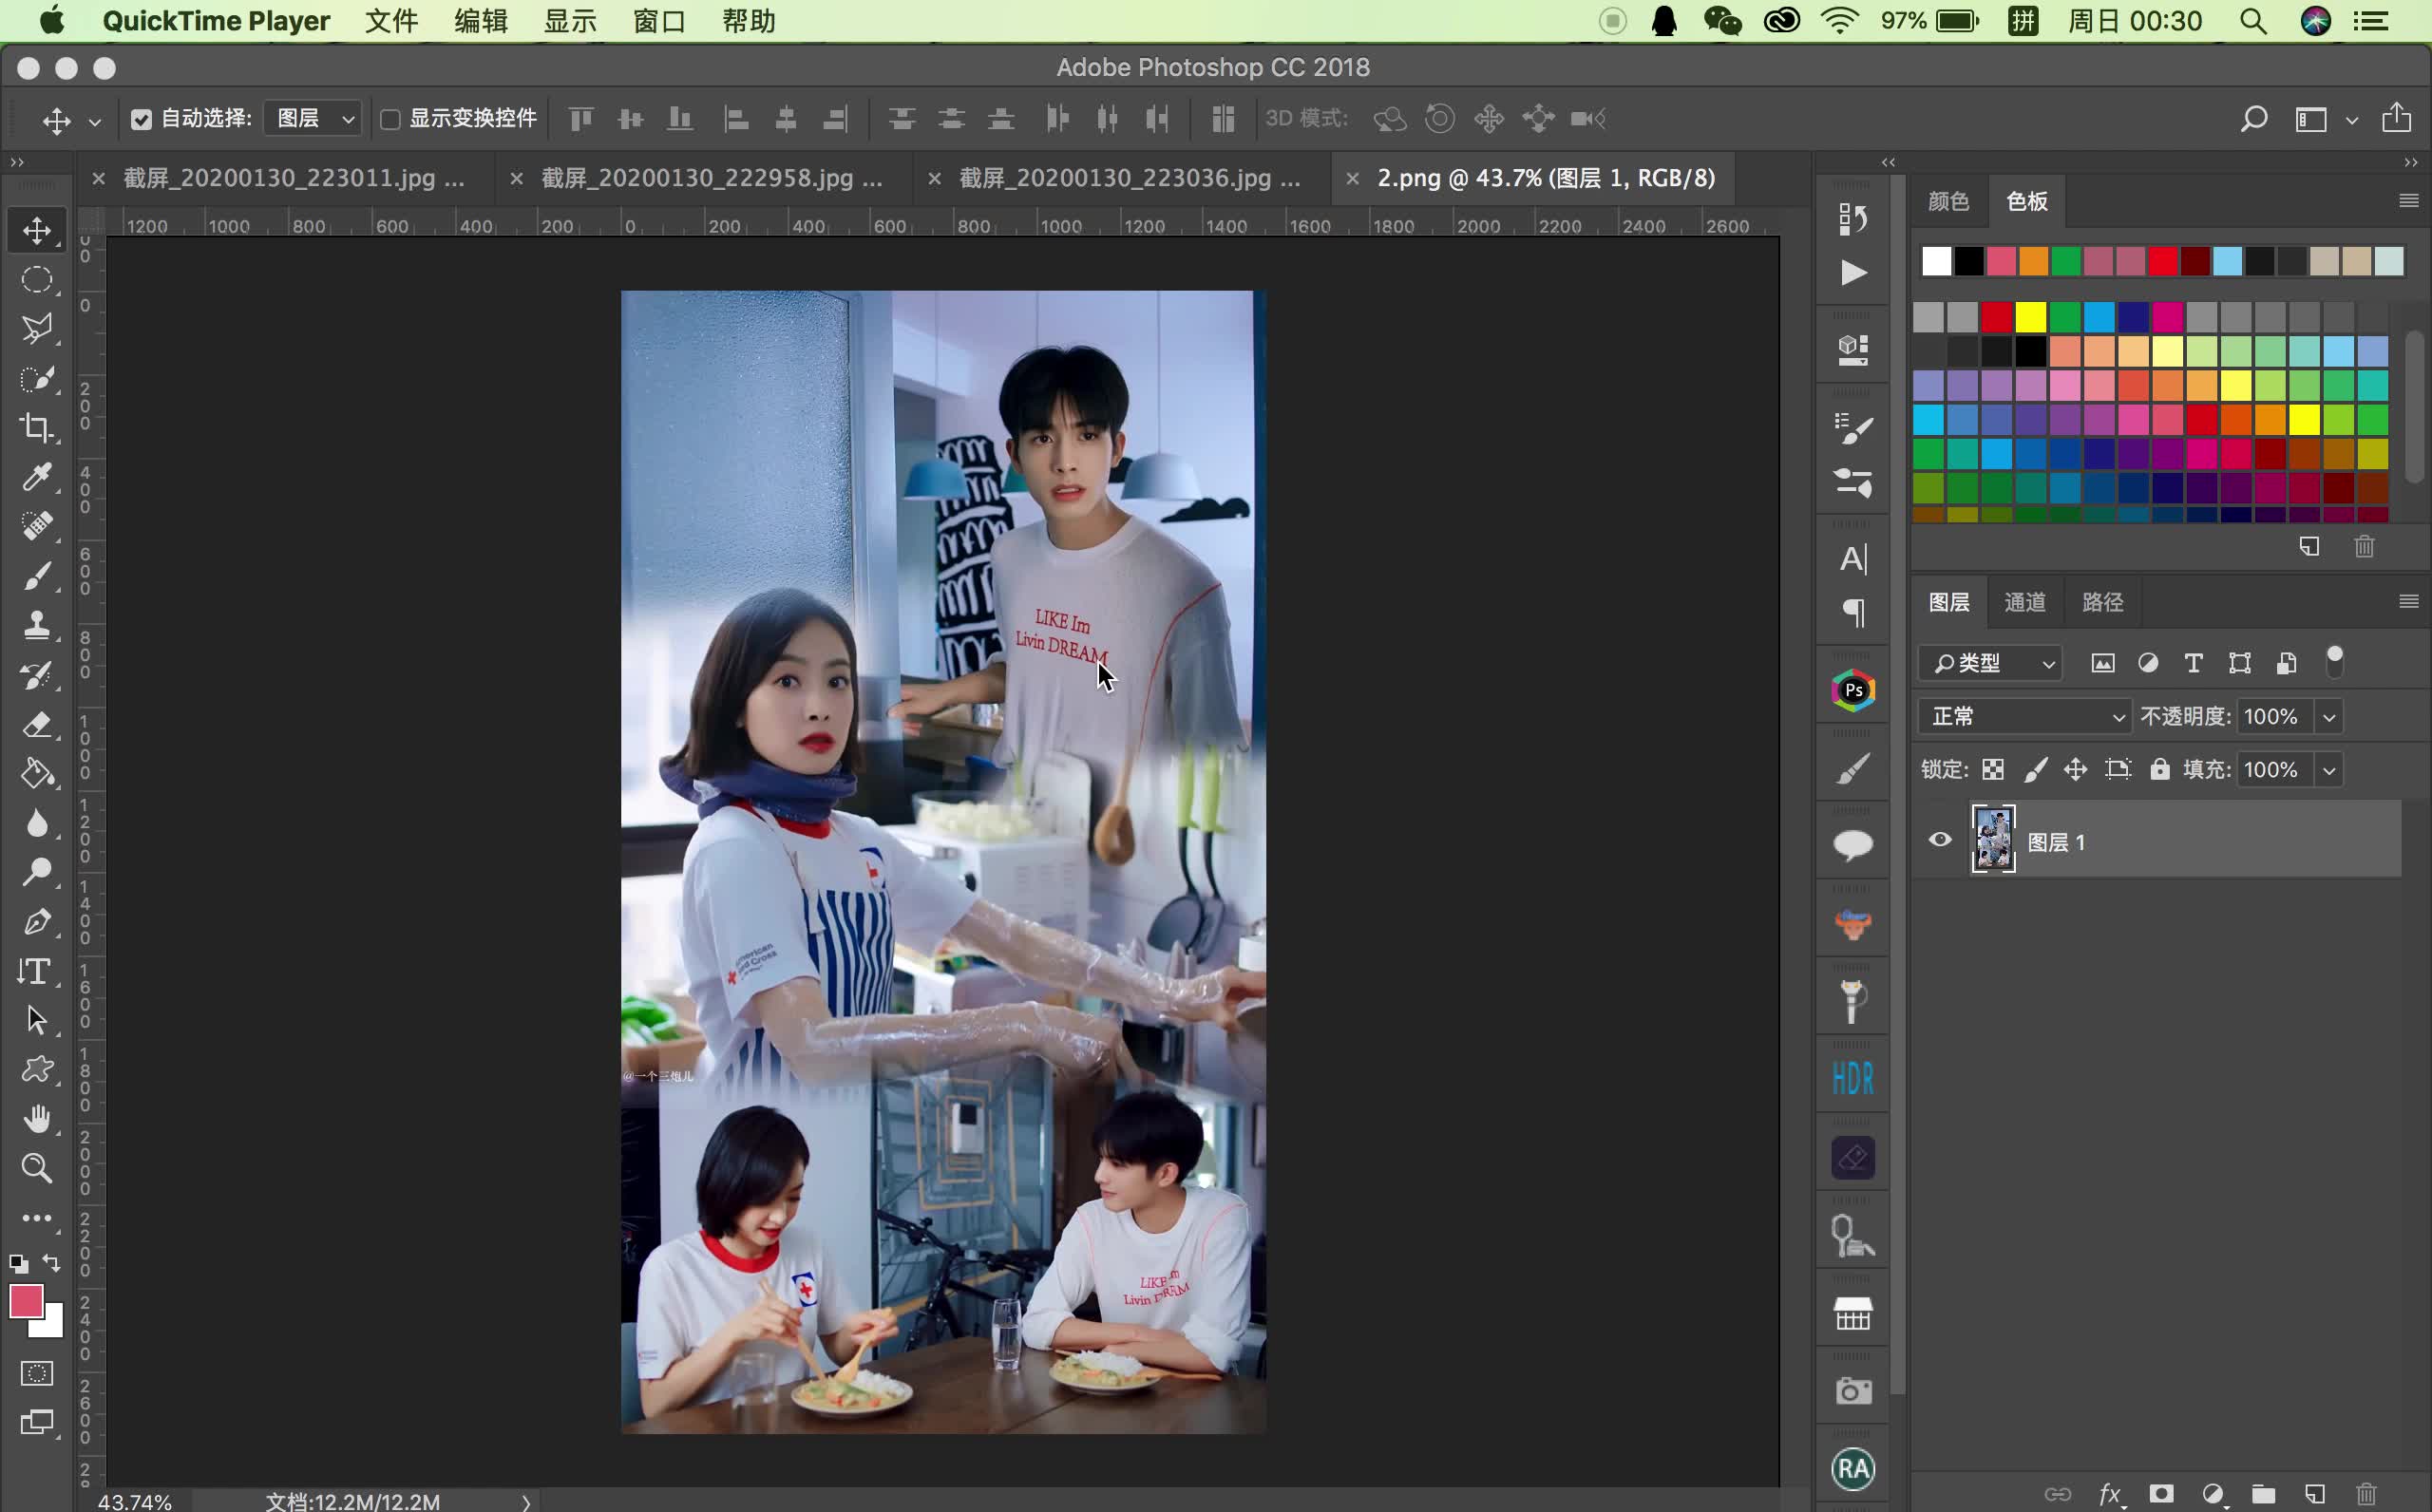
Task: Toggle the Auto-Select checkbox
Action: [141, 120]
